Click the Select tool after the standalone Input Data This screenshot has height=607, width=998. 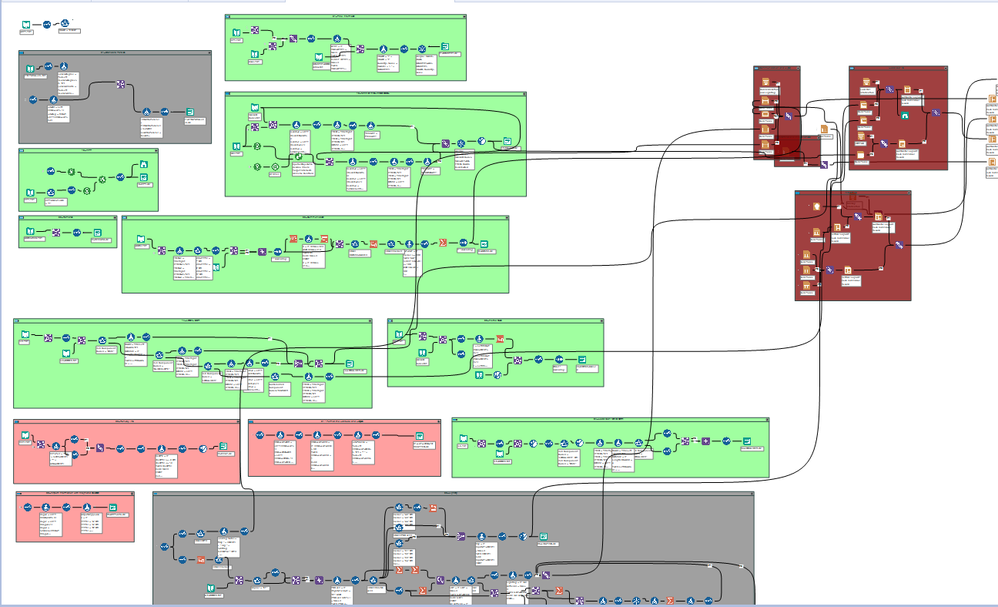point(46,25)
